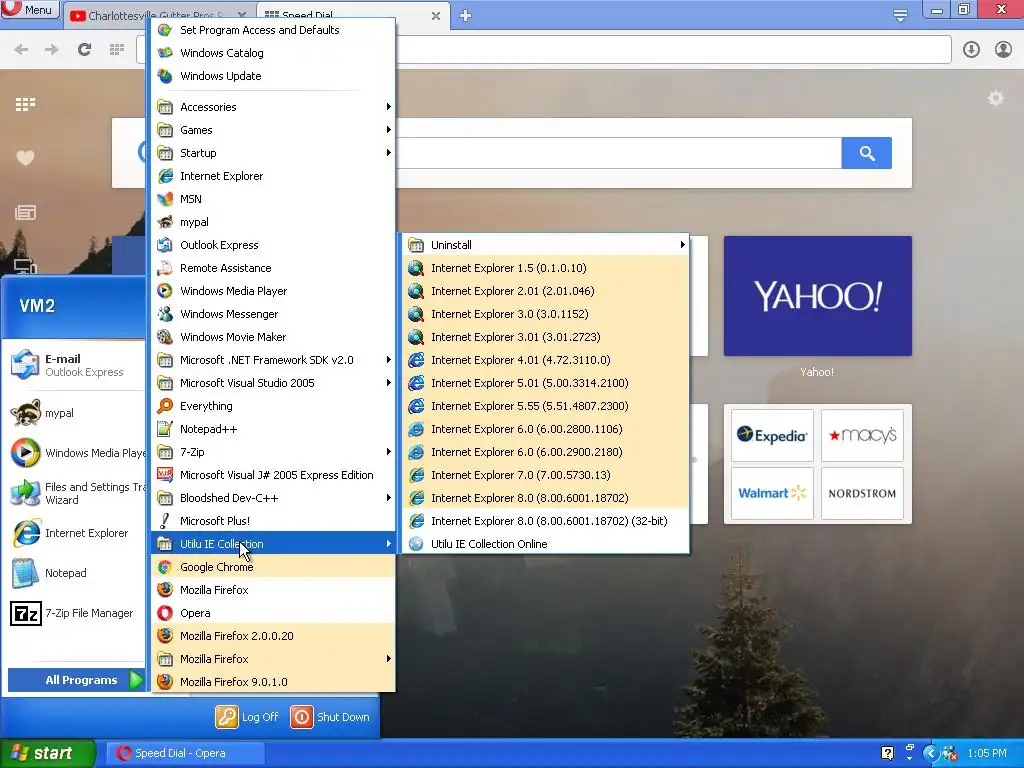Open Outlook Express in programs list
1024x768 pixels.
[273, 245]
